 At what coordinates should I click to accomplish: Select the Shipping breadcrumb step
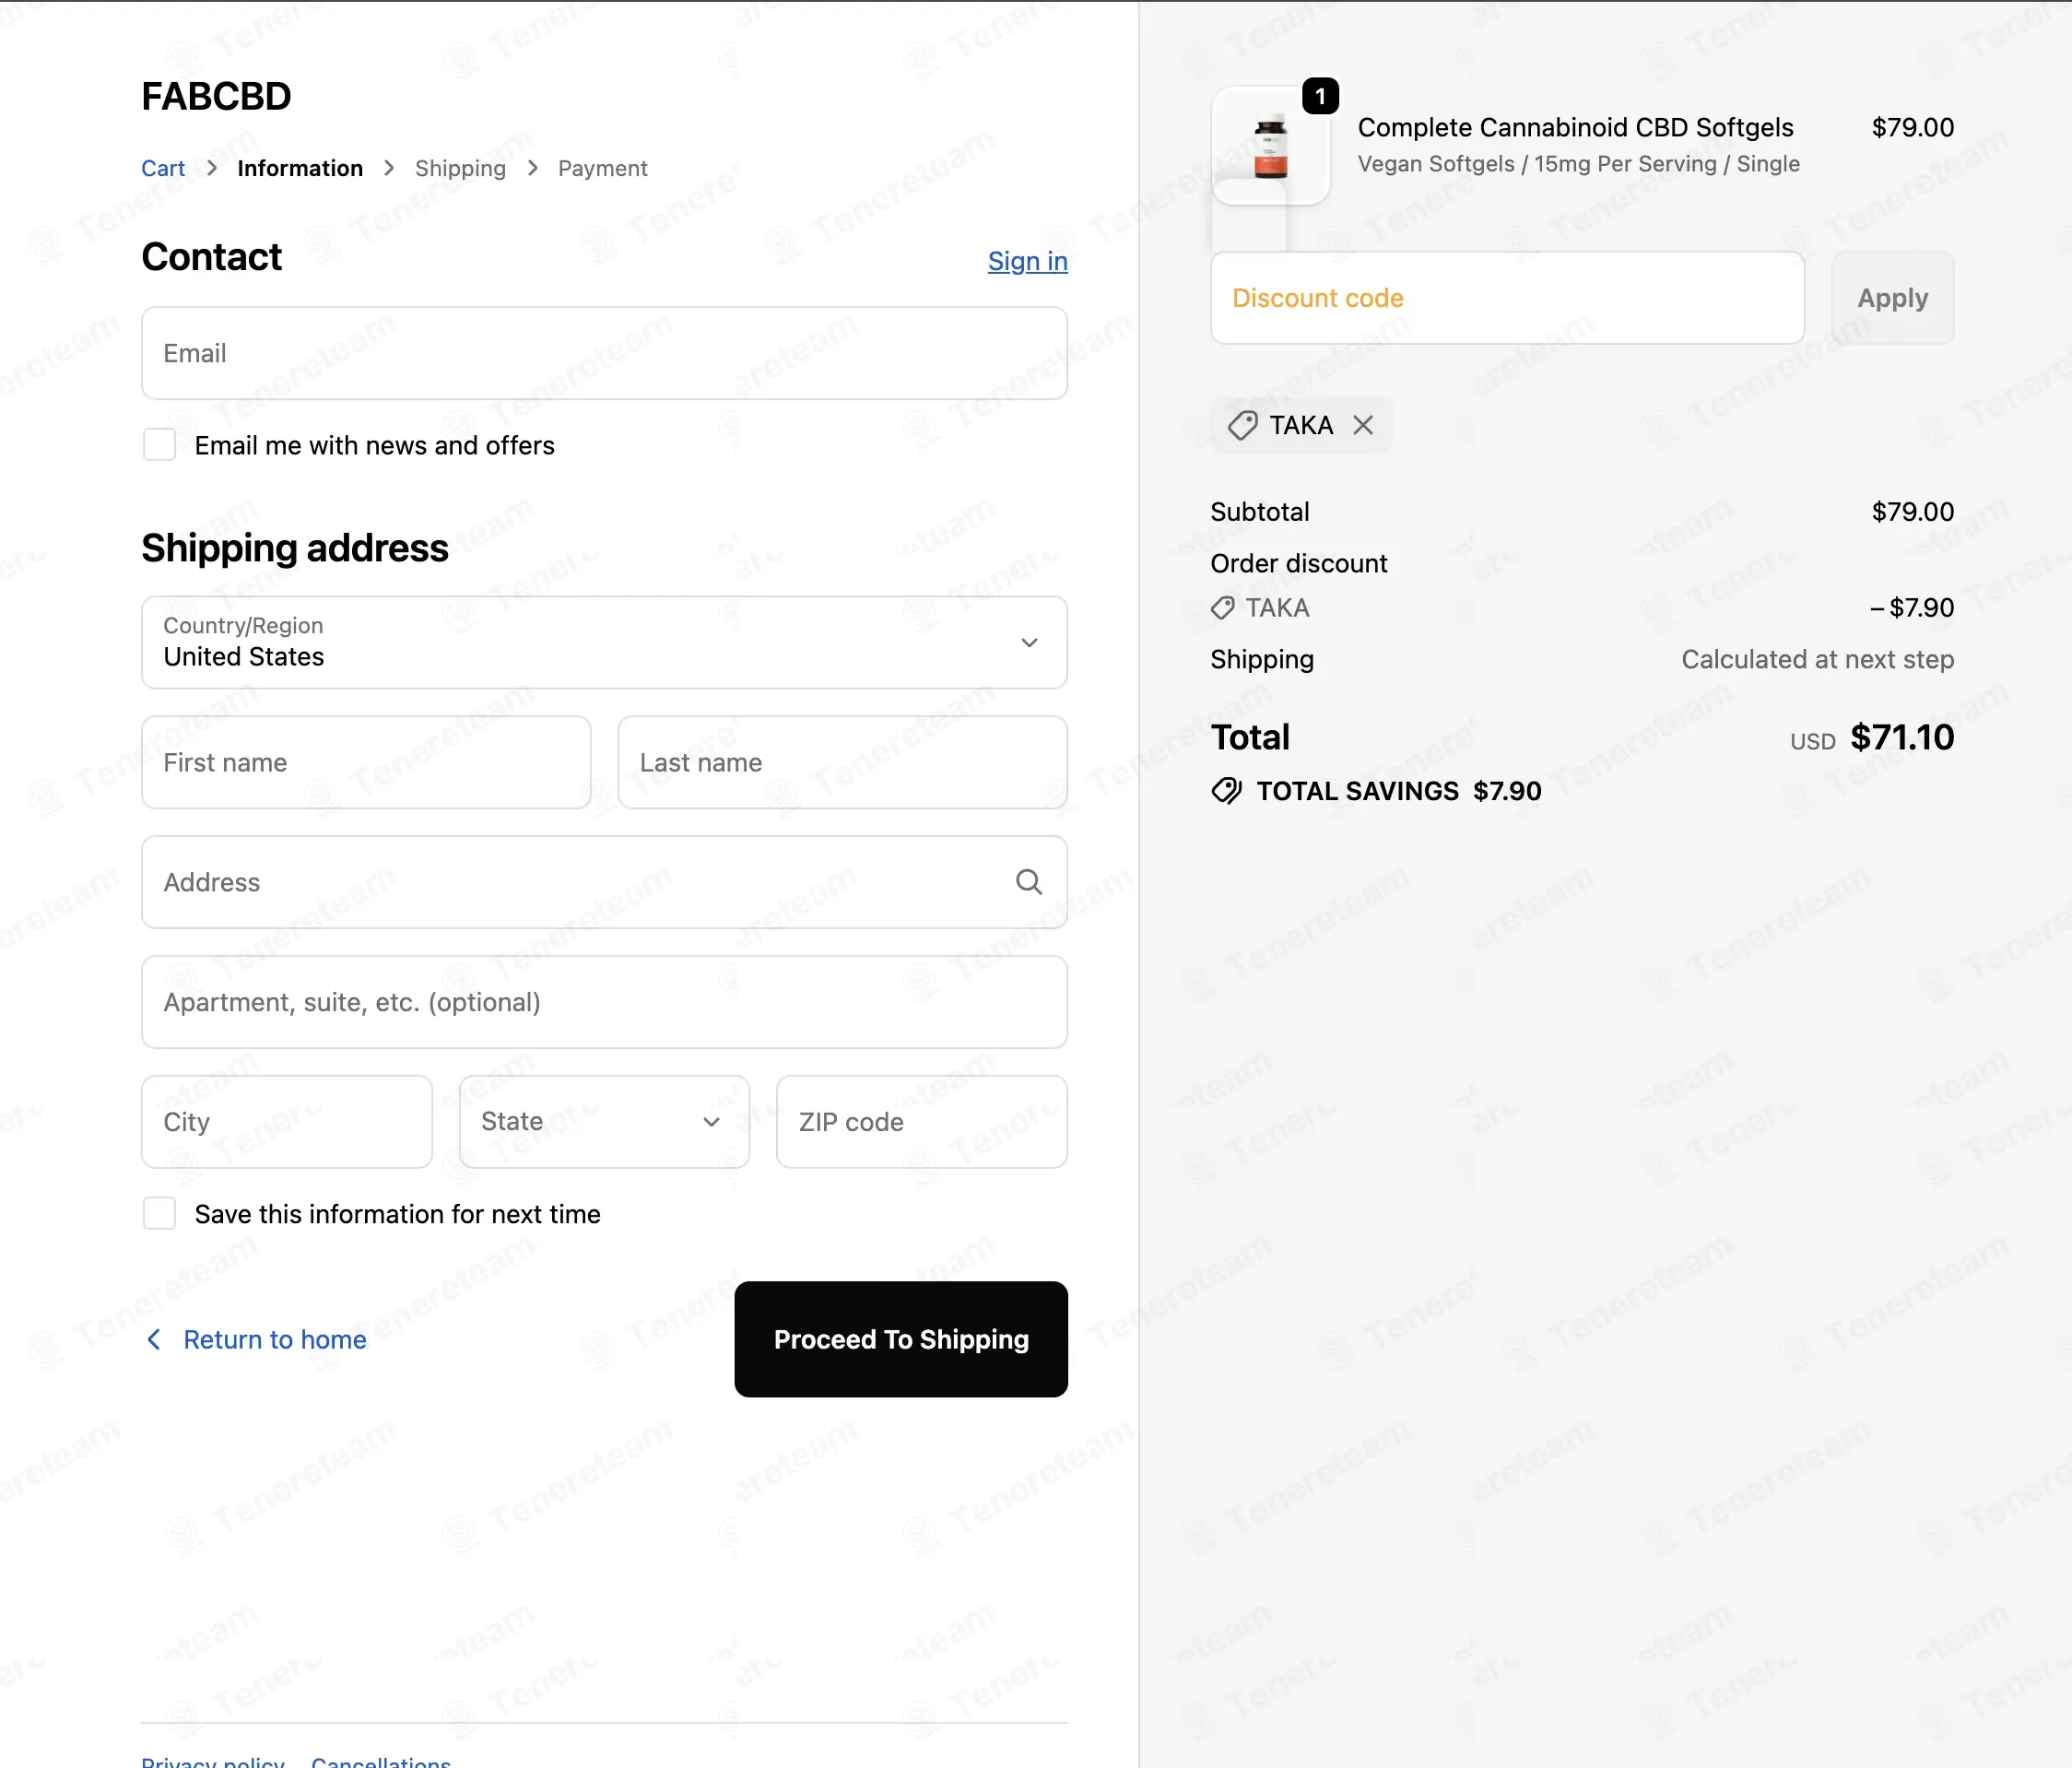coord(460,168)
